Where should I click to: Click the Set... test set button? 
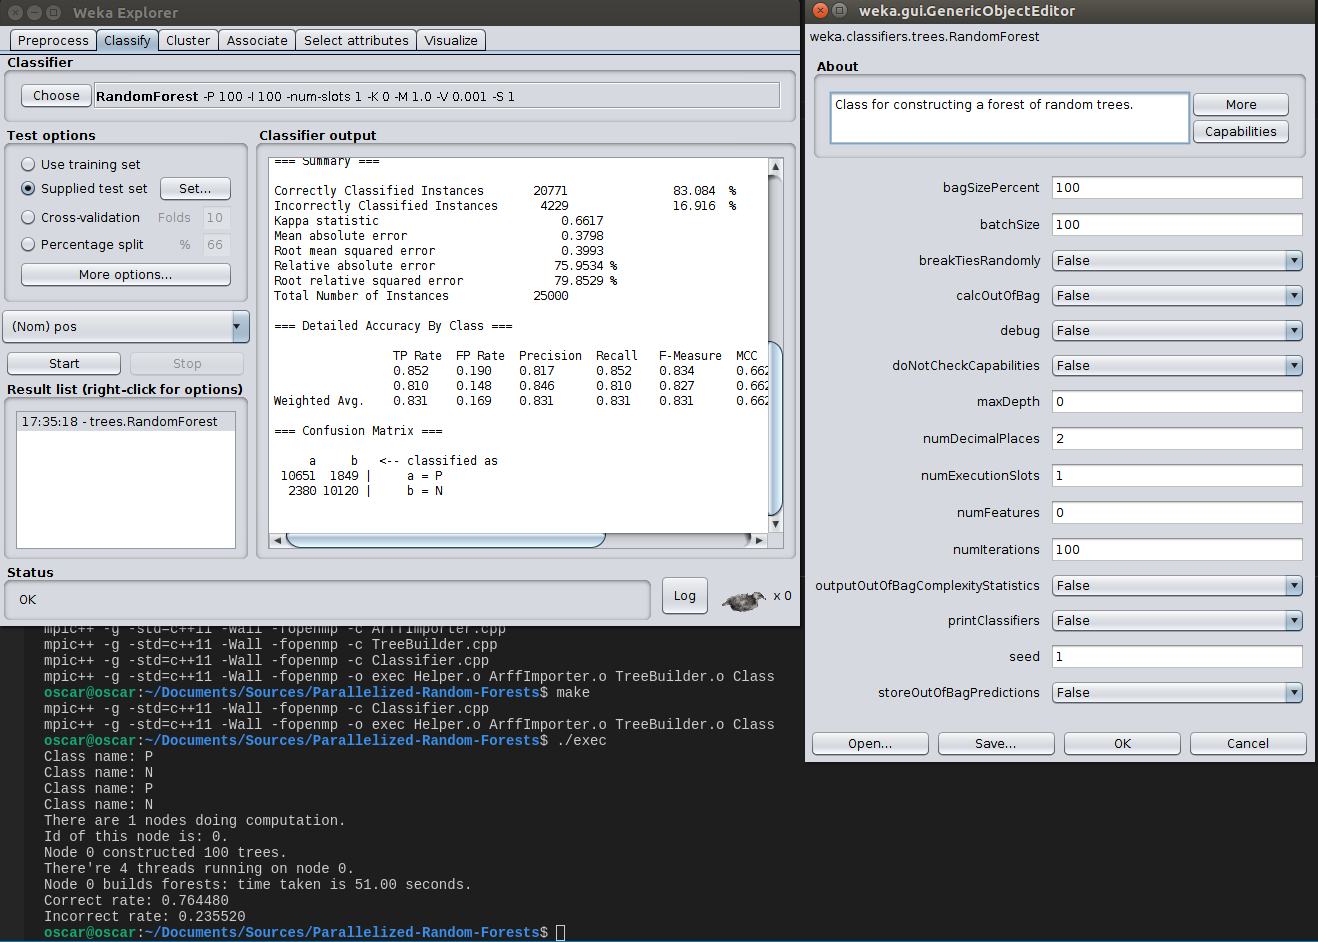click(x=195, y=188)
